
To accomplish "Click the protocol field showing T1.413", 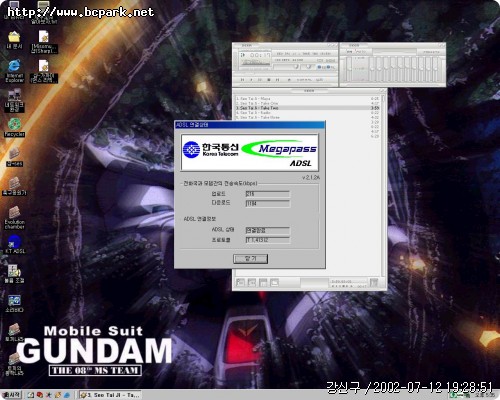I will pyautogui.click(x=268, y=240).
